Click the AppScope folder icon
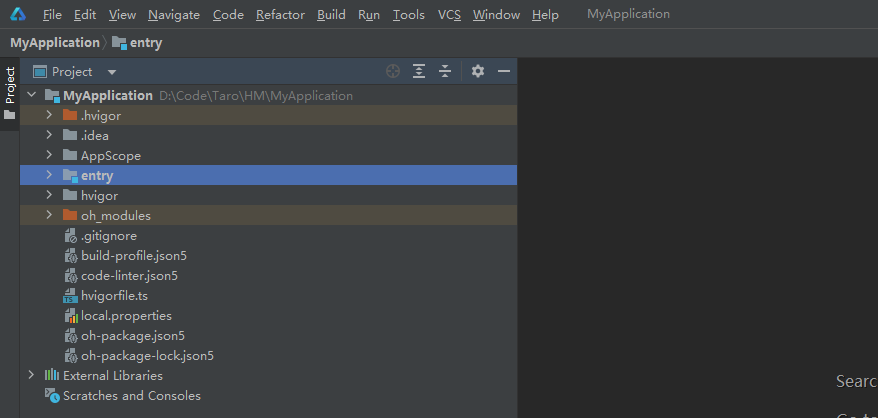 (70, 155)
